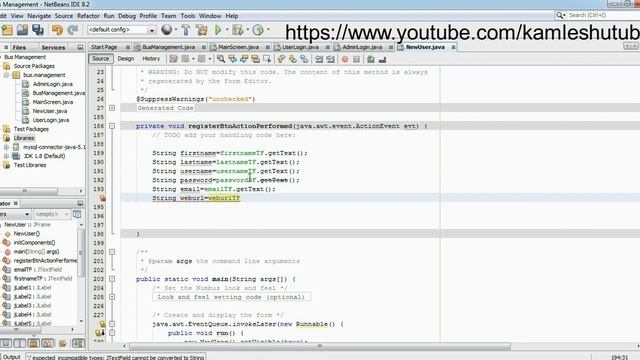The width and height of the screenshot is (640, 360).
Task: Switch to the History view button
Action: [x=151, y=59]
